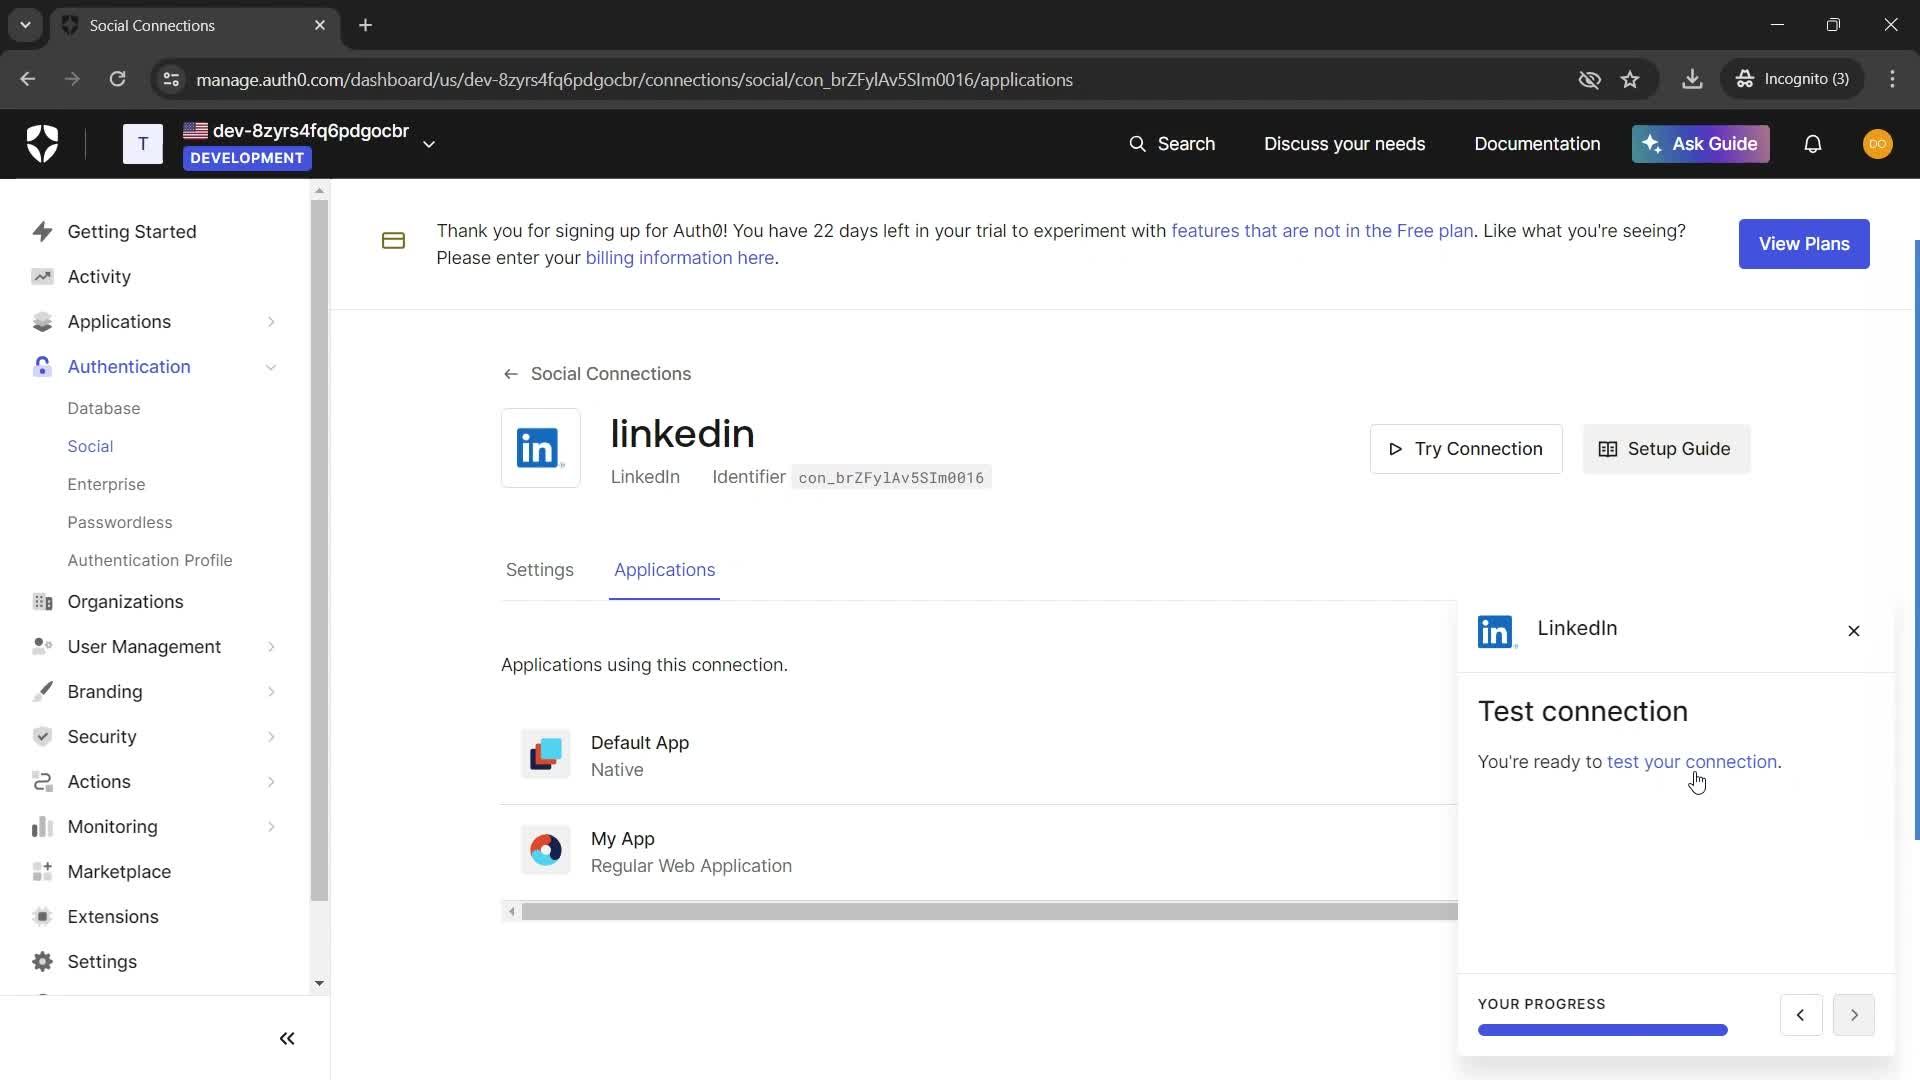Viewport: 1920px width, 1080px height.
Task: Click the sidebar scroll down arrow
Action: click(319, 983)
